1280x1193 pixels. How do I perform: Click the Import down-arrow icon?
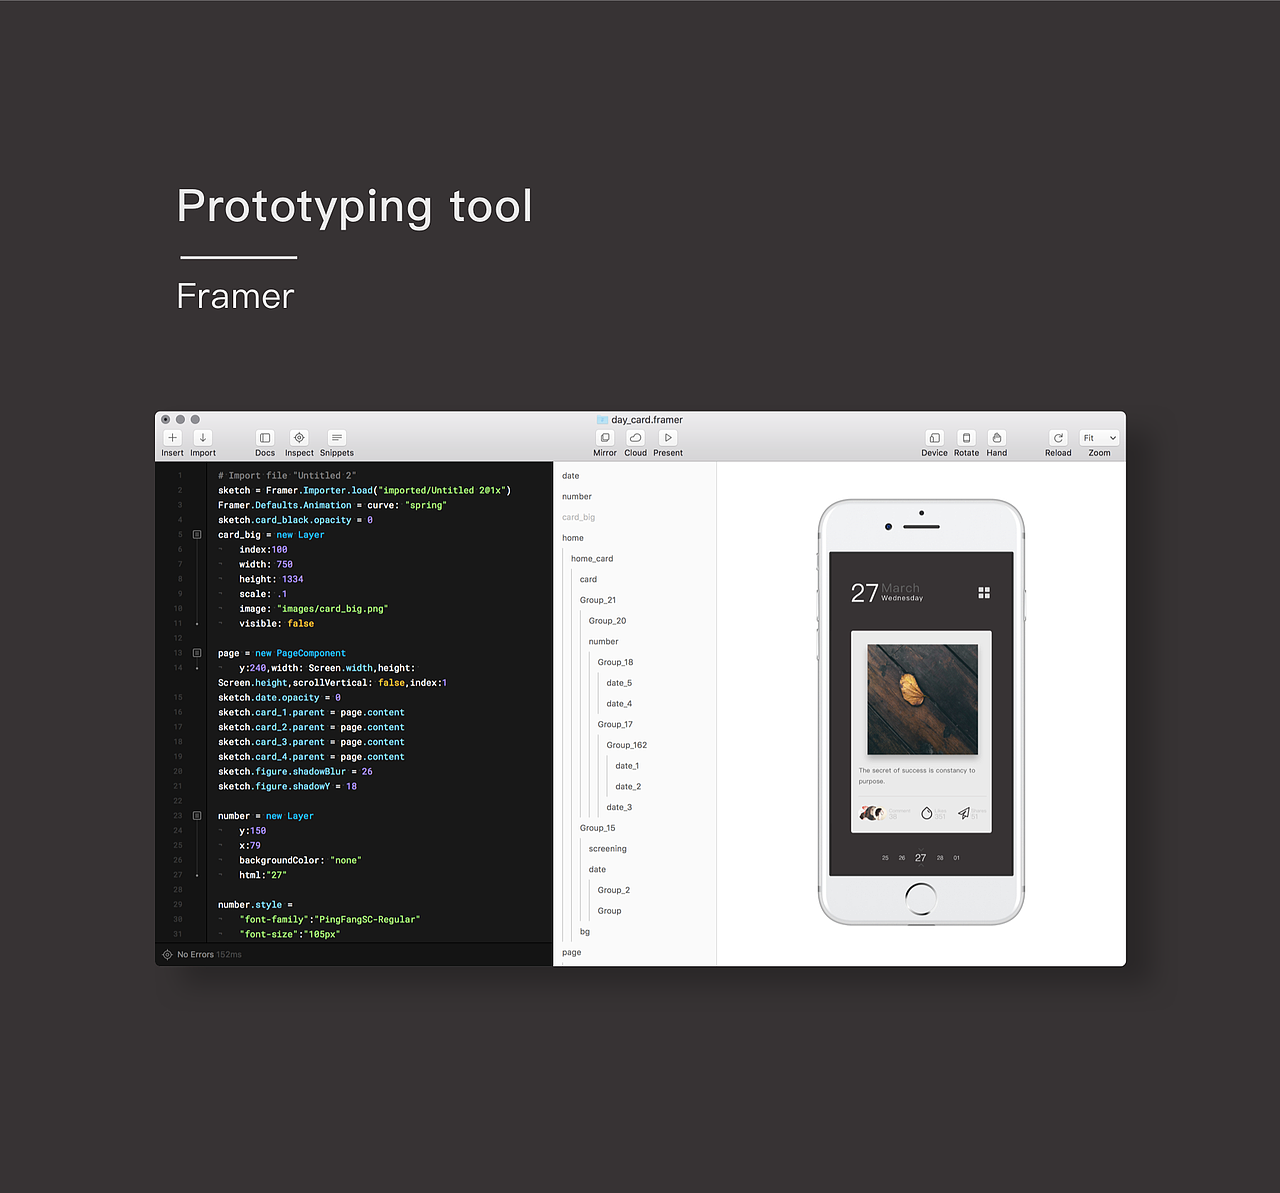tap(203, 438)
